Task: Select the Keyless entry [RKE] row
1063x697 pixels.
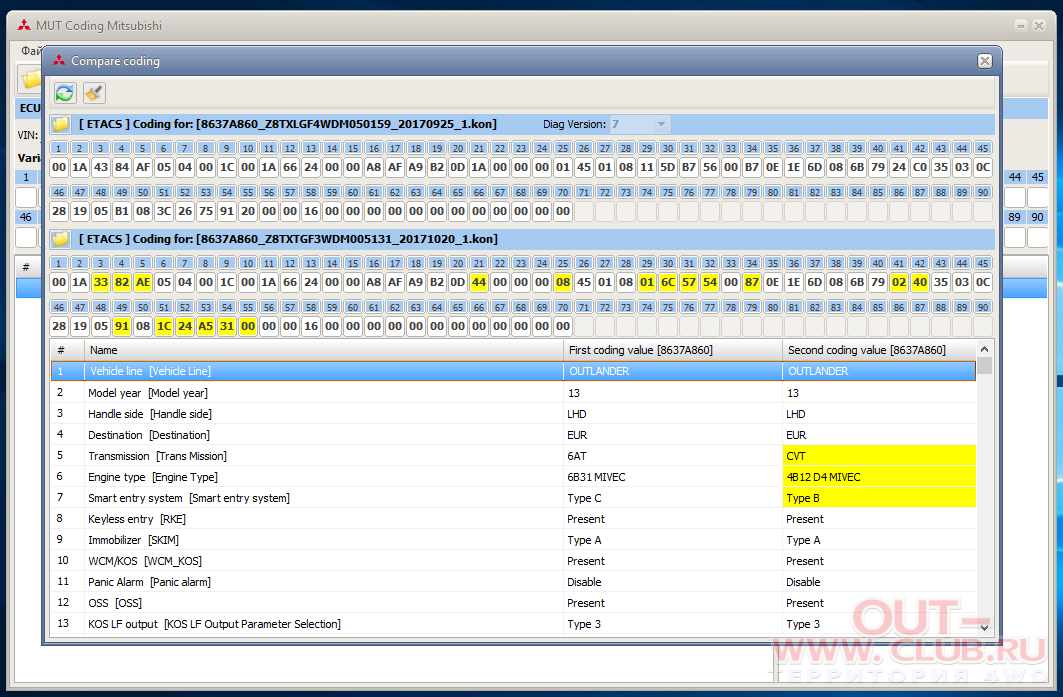Action: (x=513, y=519)
